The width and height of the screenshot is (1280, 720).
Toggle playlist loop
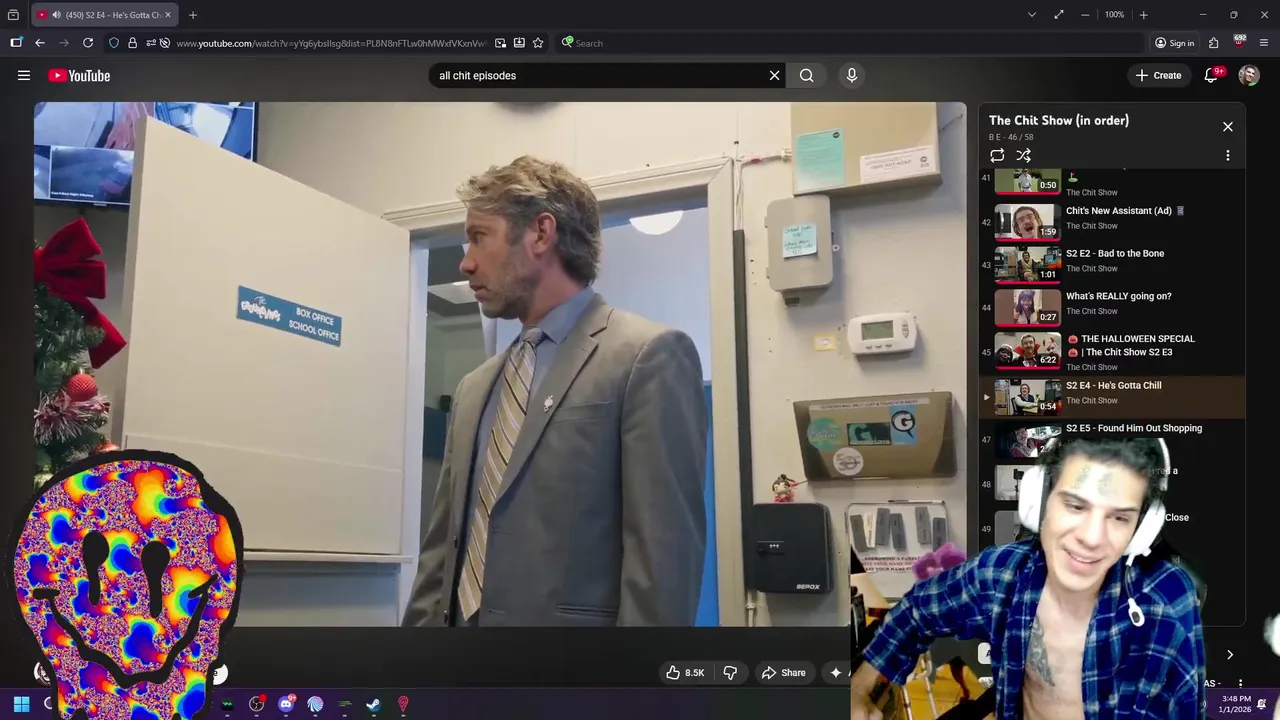point(997,155)
